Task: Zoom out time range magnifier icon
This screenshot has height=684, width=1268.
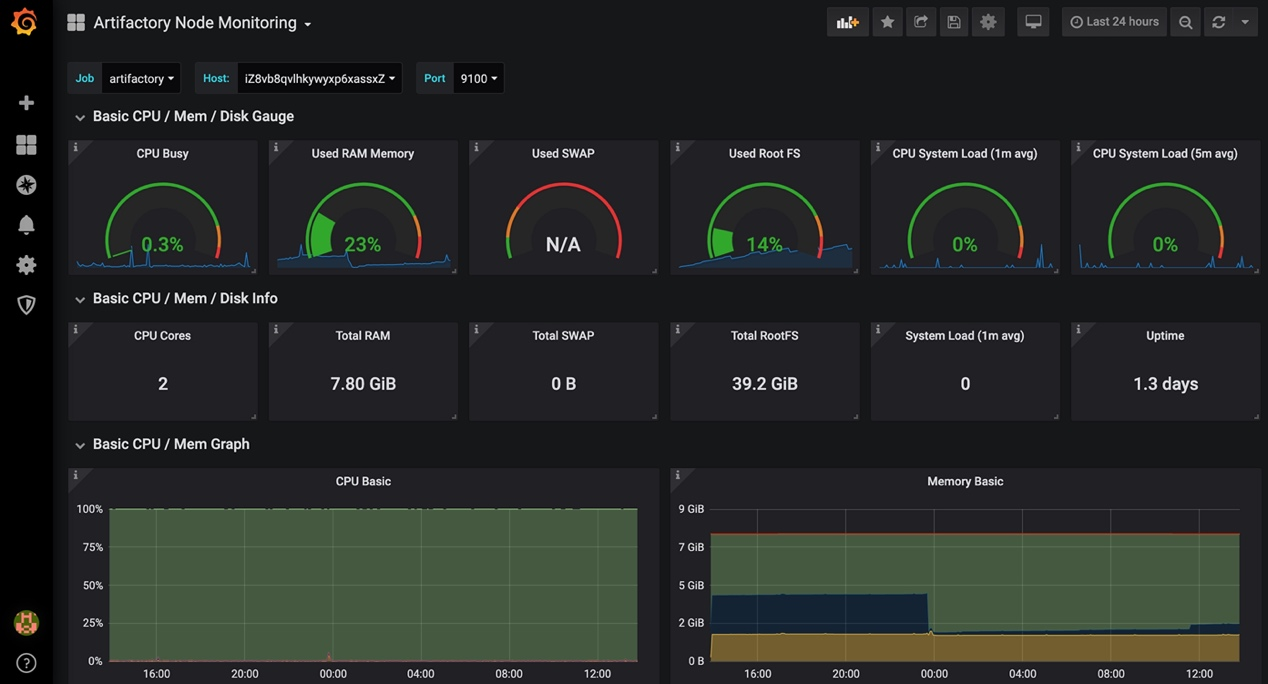Action: 1185,22
